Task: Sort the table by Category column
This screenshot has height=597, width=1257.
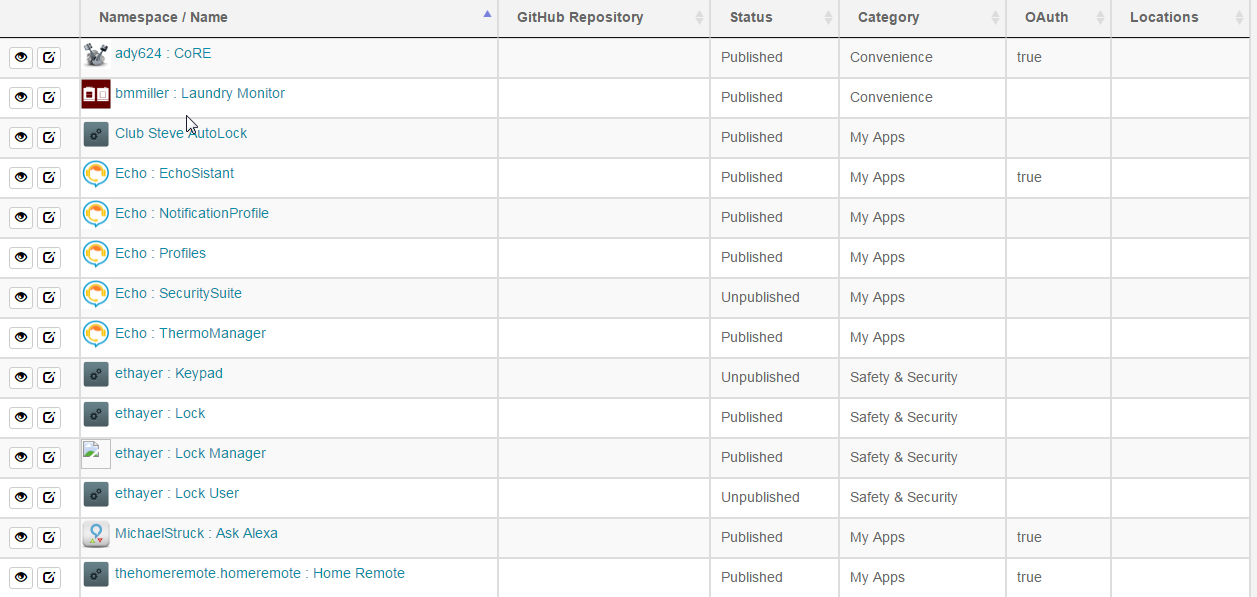Action: point(922,17)
